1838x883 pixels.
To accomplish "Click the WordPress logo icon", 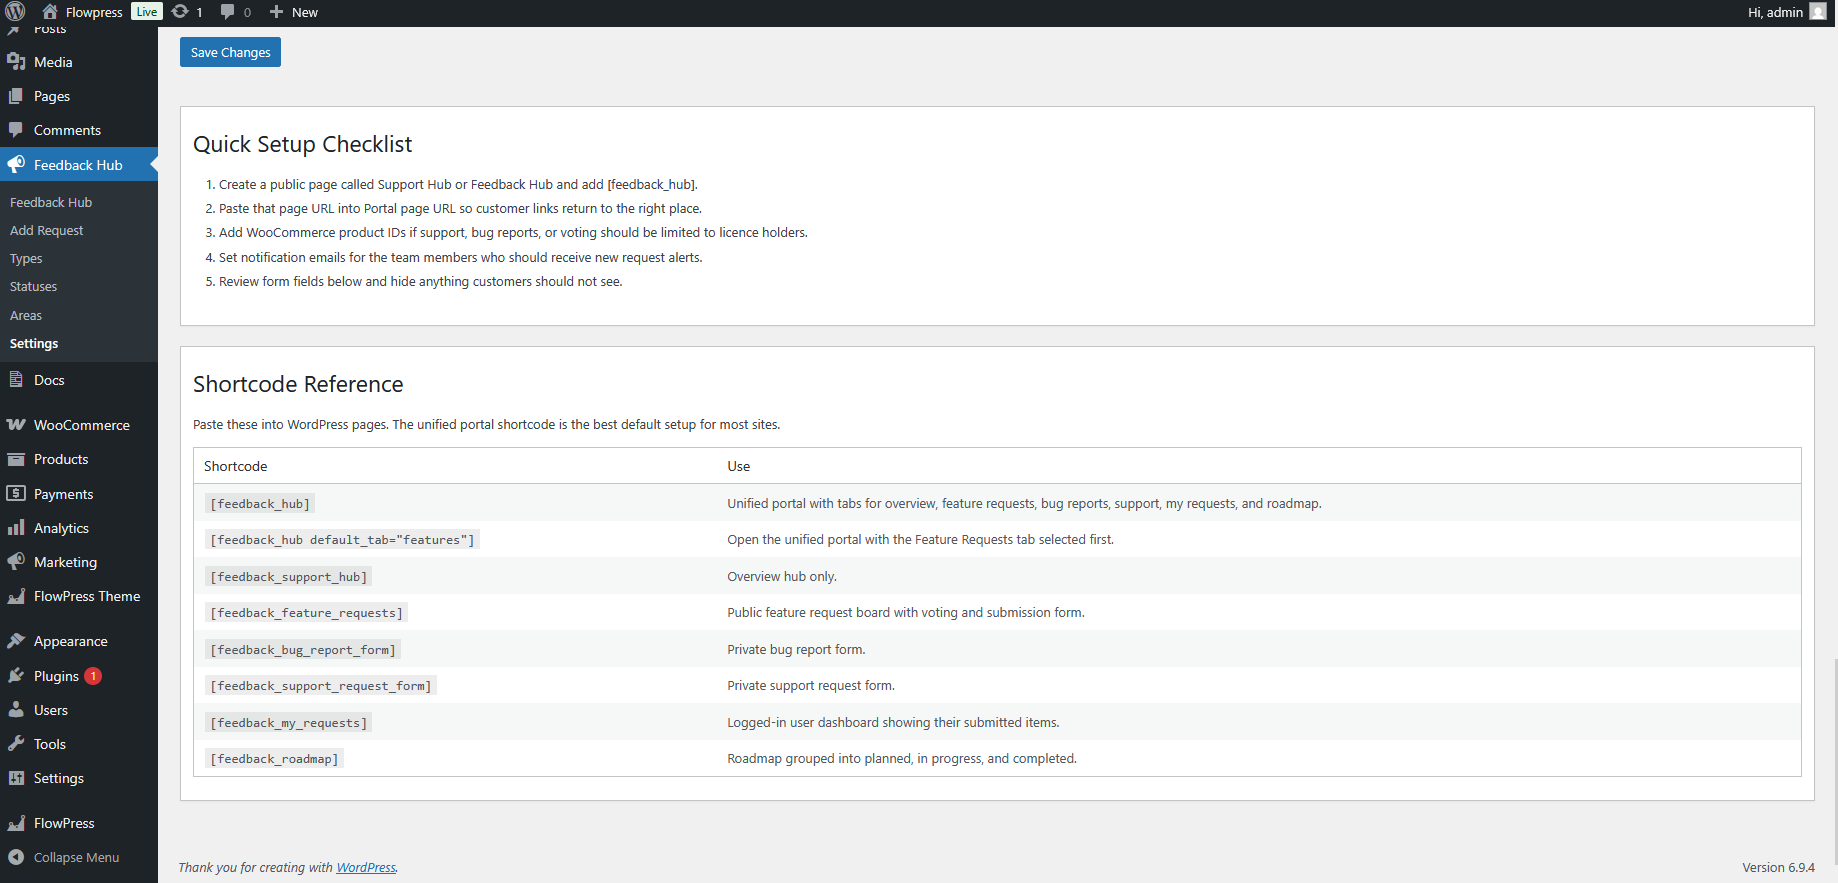I will pos(15,12).
